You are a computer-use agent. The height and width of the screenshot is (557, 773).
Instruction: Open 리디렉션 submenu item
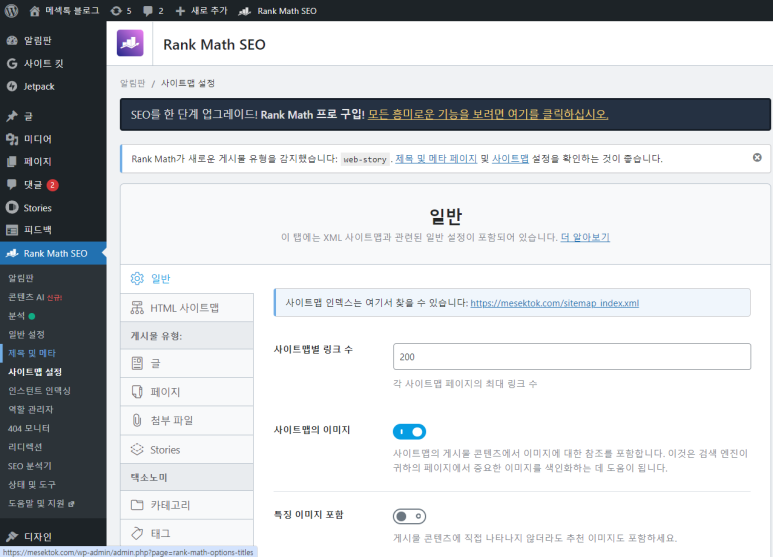click(25, 447)
